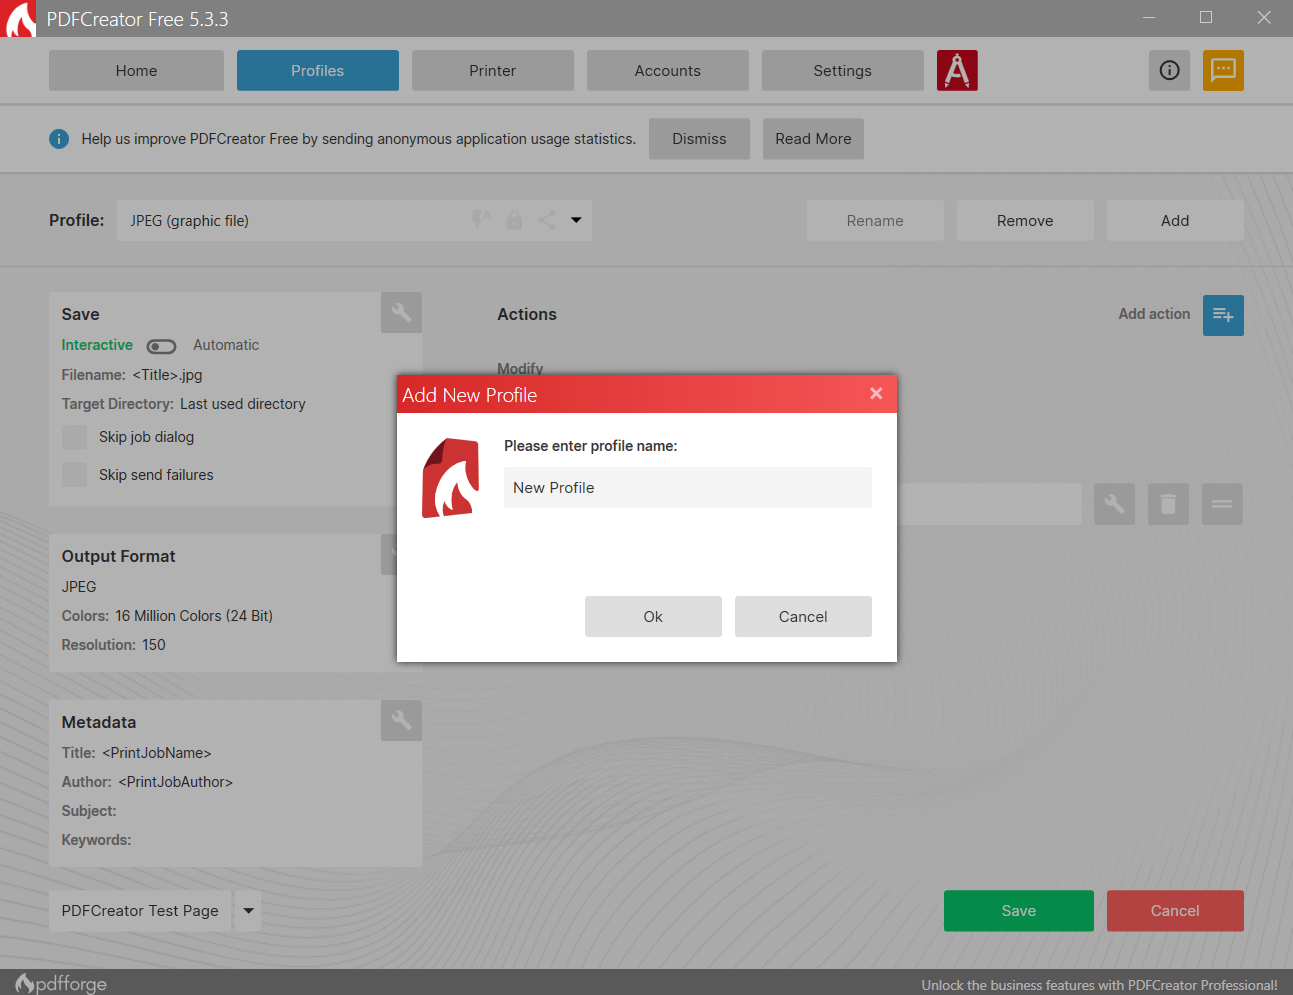Image resolution: width=1293 pixels, height=995 pixels.
Task: Click the Remove profile button
Action: 1025,221
